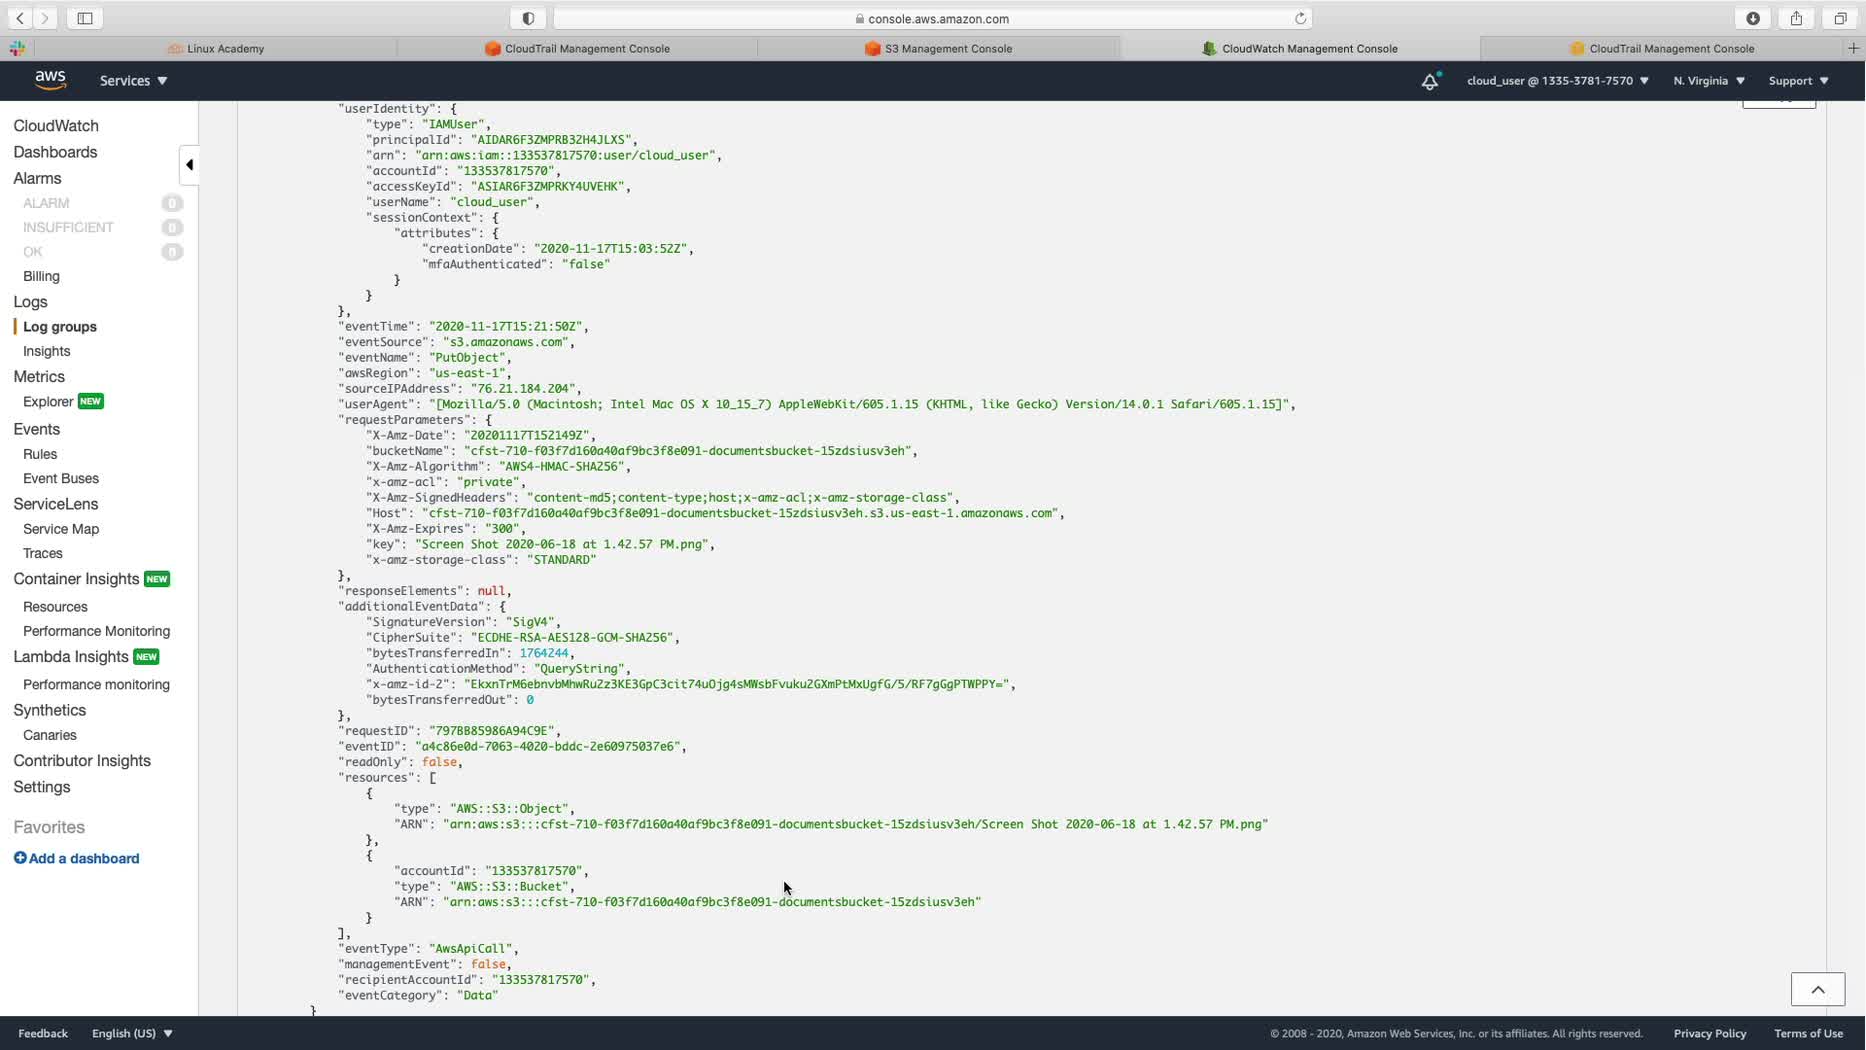Show Safari downloads
The image size is (1866, 1050).
coord(1753,18)
